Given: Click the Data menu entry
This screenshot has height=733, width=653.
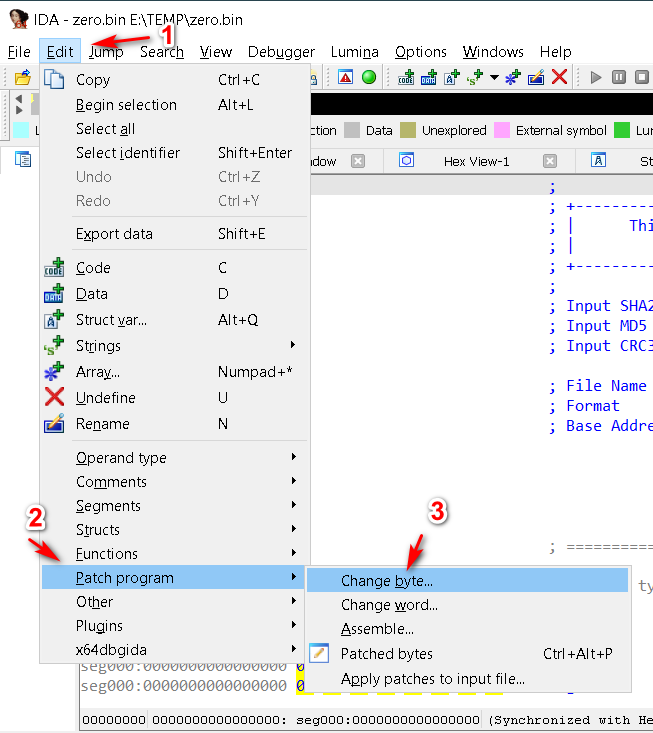Looking at the screenshot, I should pyautogui.click(x=175, y=294).
